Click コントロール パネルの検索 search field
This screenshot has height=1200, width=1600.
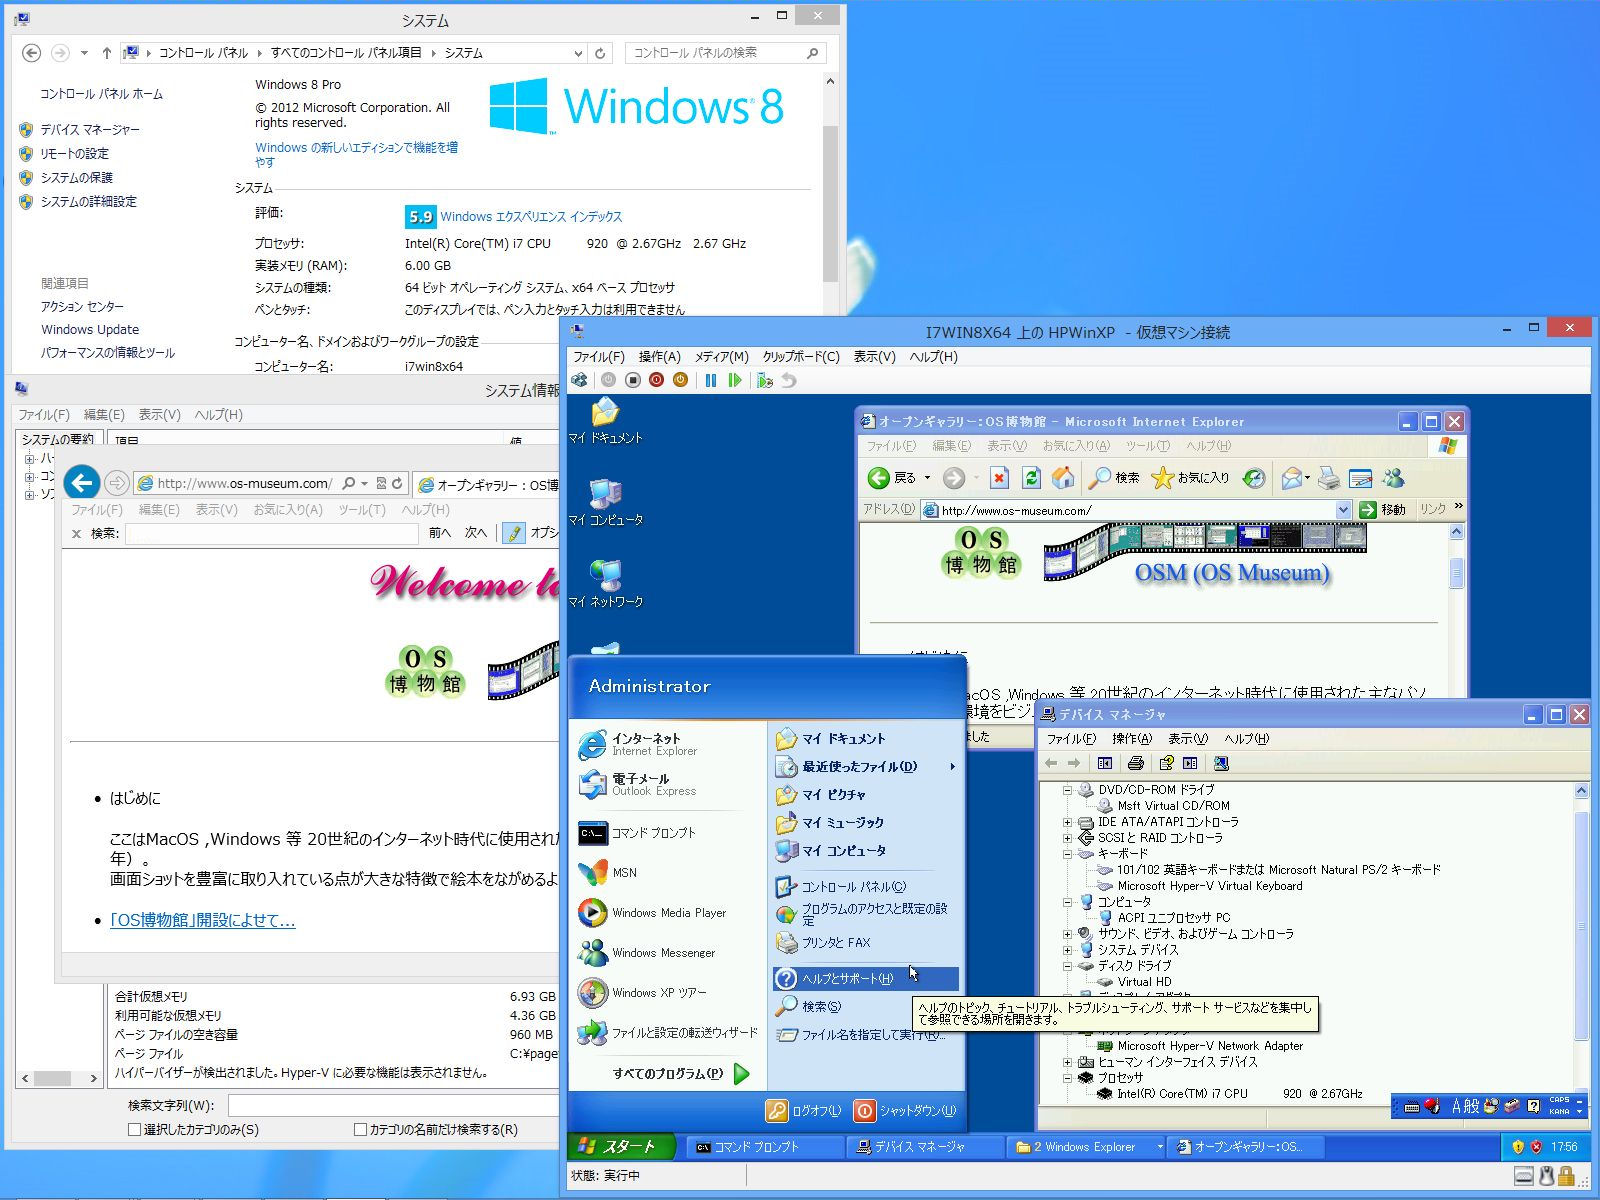tap(726, 53)
